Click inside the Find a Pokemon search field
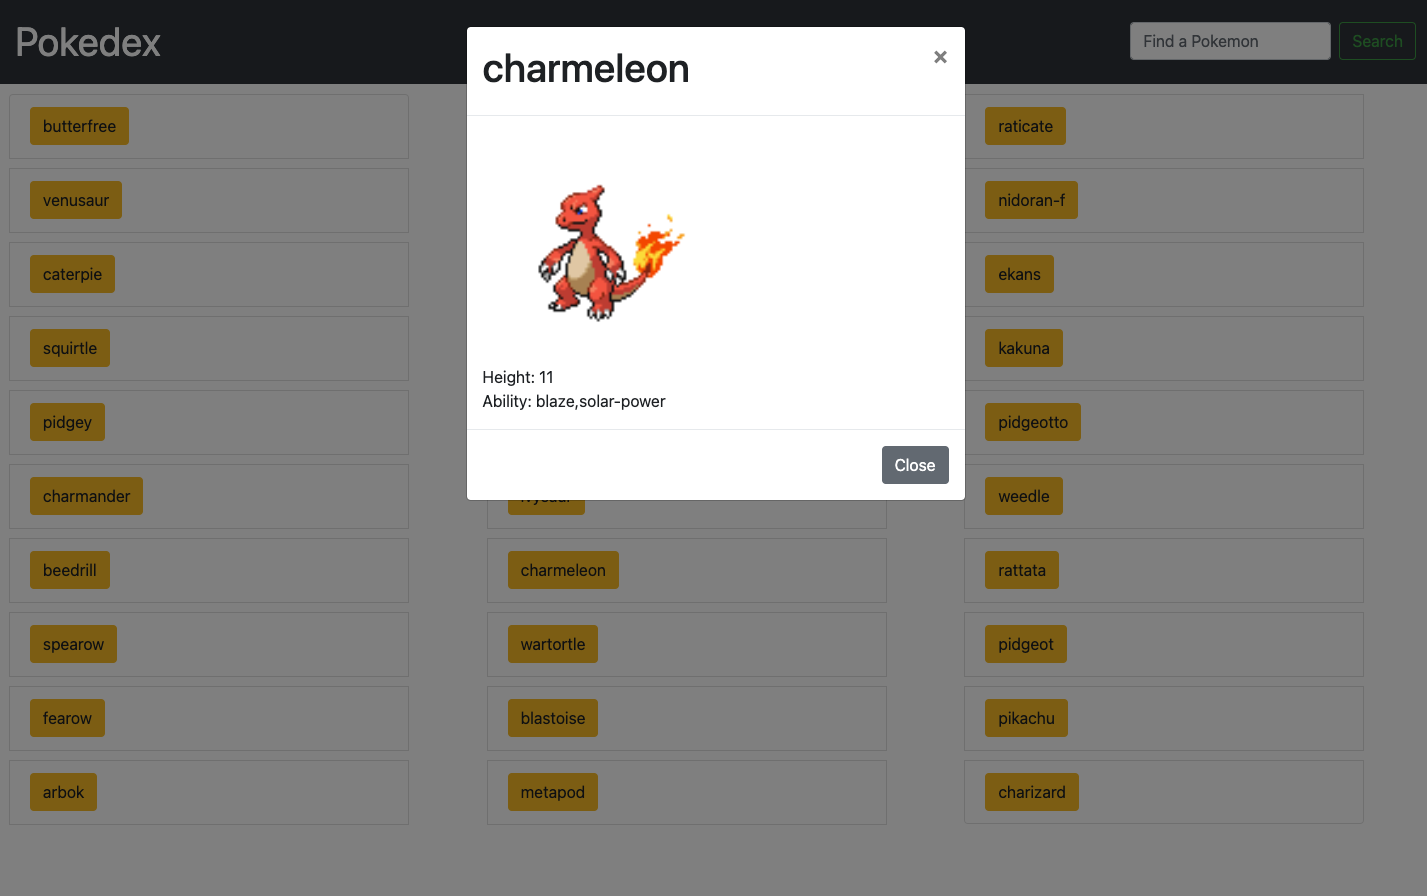This screenshot has height=896, width=1427. pos(1229,40)
